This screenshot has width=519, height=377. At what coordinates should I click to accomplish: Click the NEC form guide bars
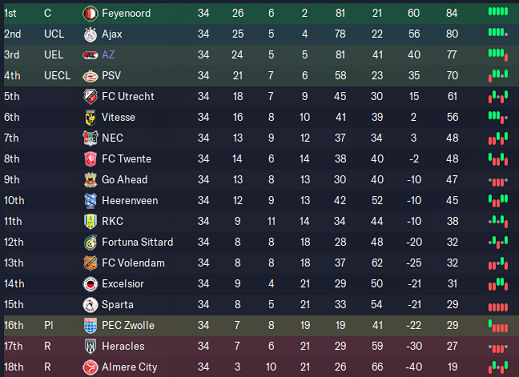pyautogui.click(x=498, y=138)
